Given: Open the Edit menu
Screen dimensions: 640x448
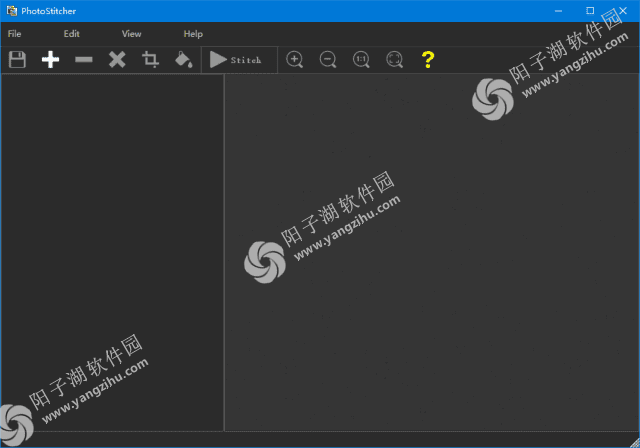Looking at the screenshot, I should [x=71, y=34].
